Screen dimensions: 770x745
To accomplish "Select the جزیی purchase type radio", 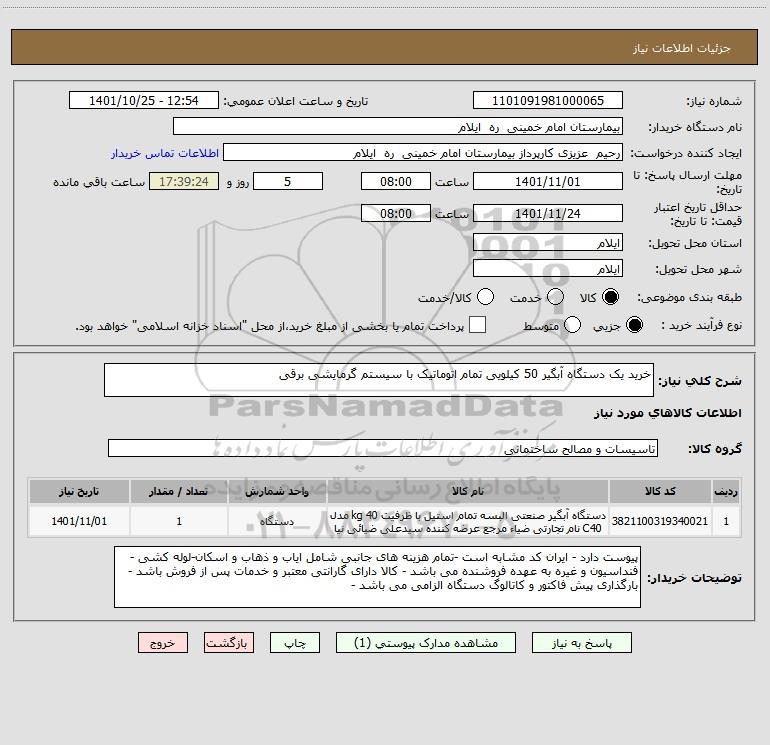I will 634,325.
